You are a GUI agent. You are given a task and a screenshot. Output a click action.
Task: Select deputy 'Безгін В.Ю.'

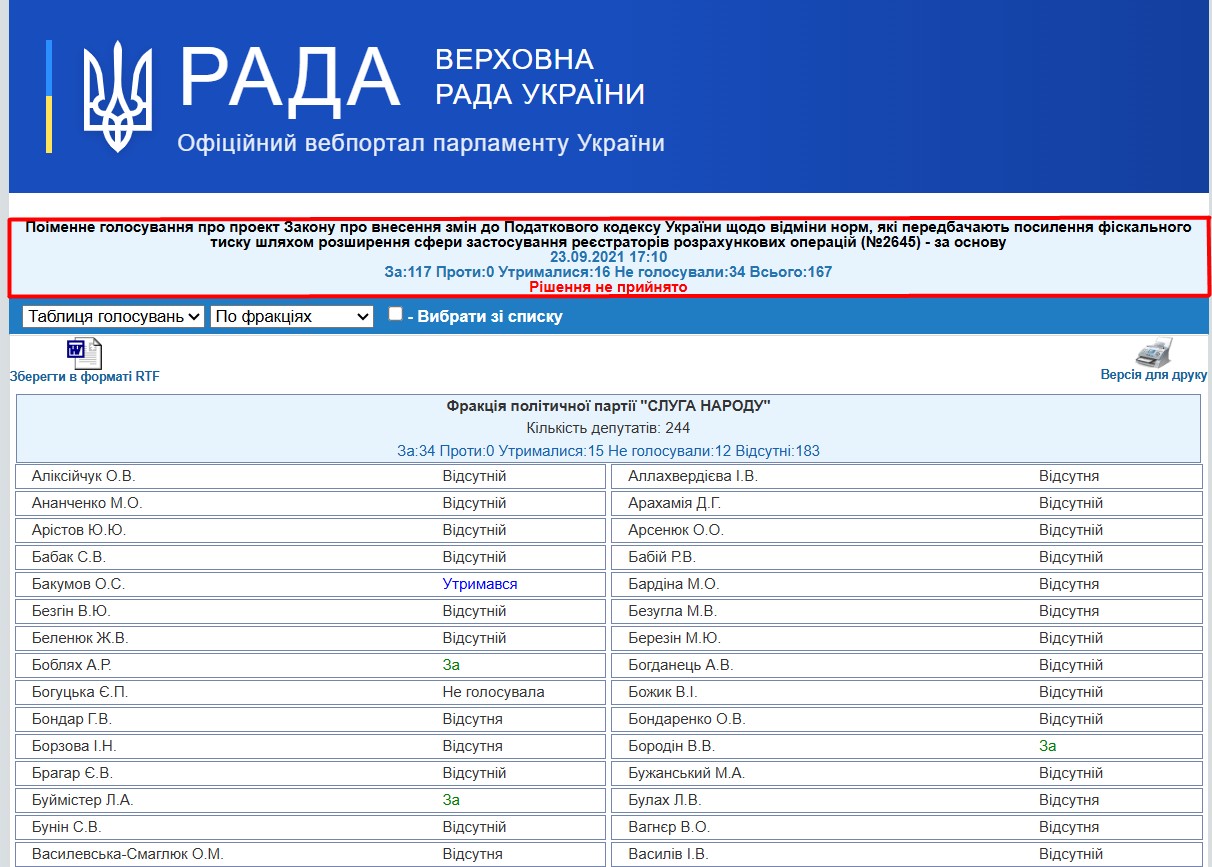[71, 611]
